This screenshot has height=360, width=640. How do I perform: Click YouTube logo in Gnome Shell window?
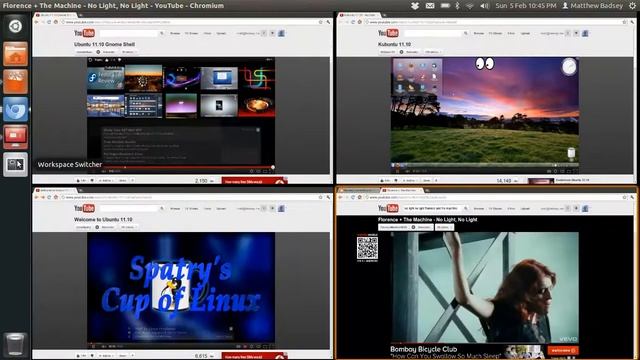84,33
